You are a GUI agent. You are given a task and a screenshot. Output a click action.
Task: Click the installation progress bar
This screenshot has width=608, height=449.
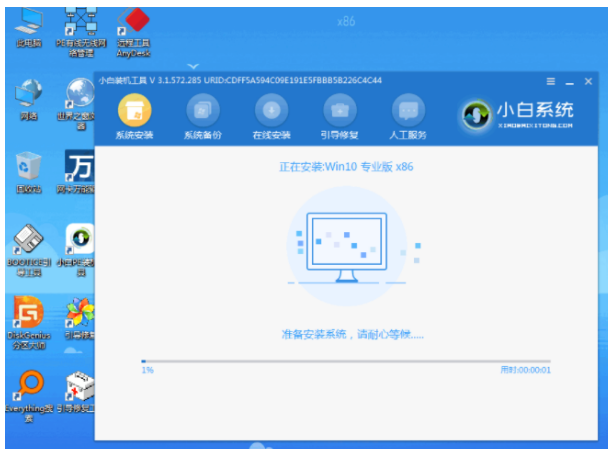346,361
